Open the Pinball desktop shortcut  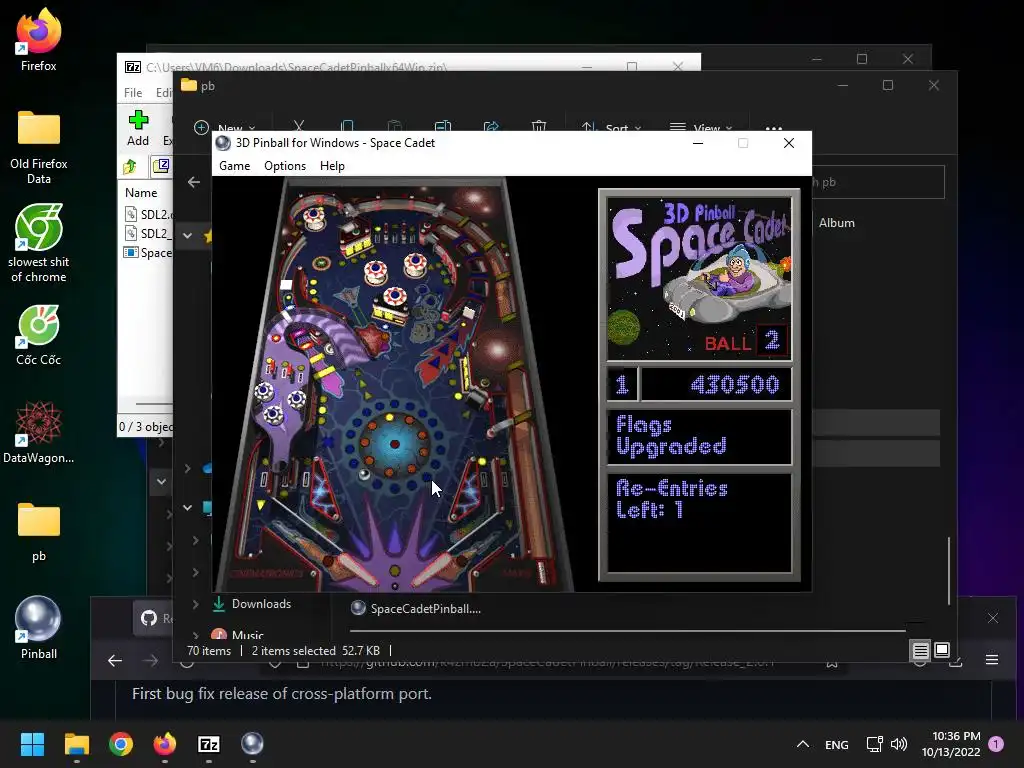click(39, 628)
